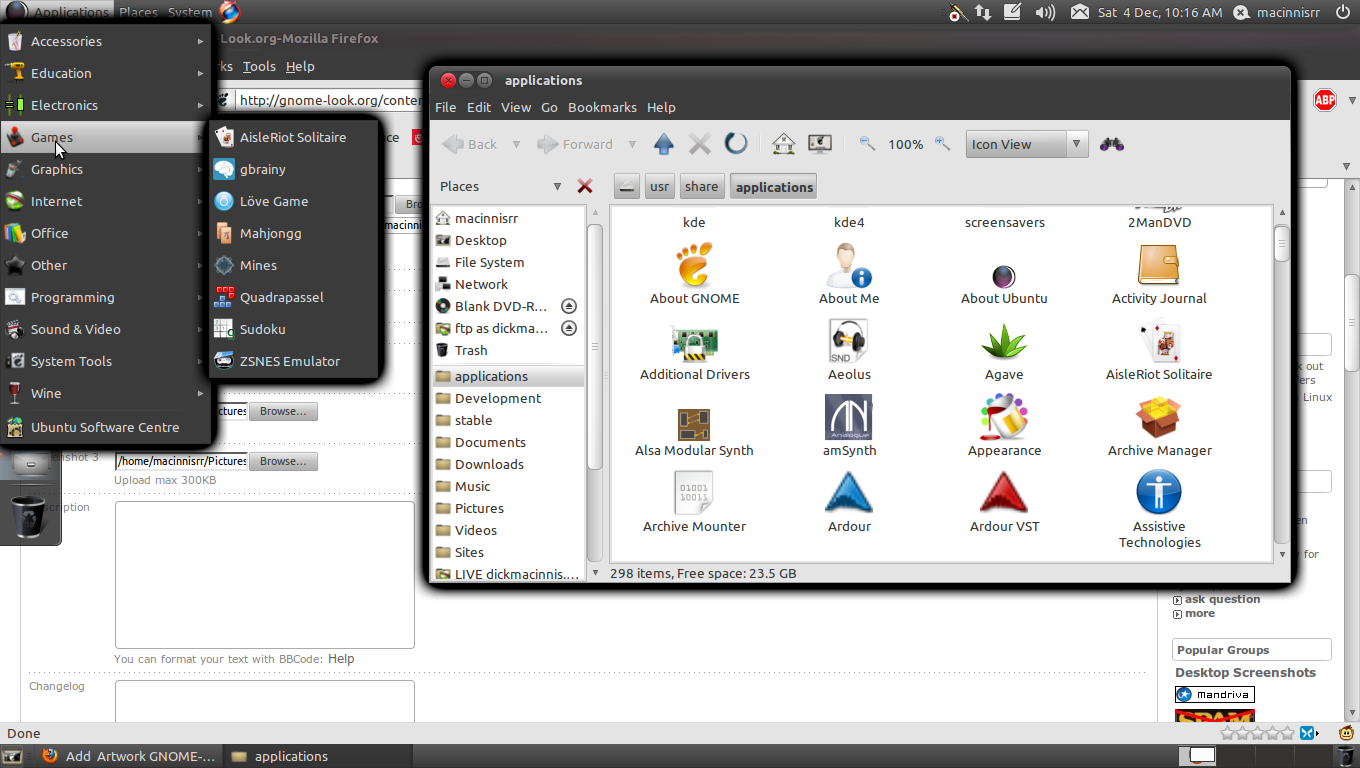Screen dimensions: 1360x768
Task: Click the Back navigation button
Action: (470, 144)
